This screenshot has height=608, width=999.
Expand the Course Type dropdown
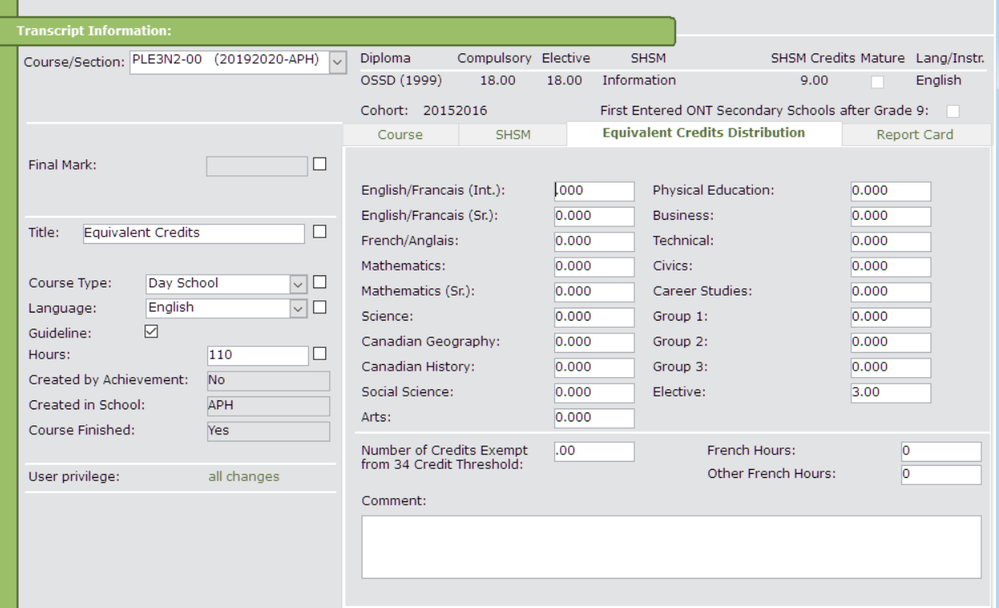298,284
